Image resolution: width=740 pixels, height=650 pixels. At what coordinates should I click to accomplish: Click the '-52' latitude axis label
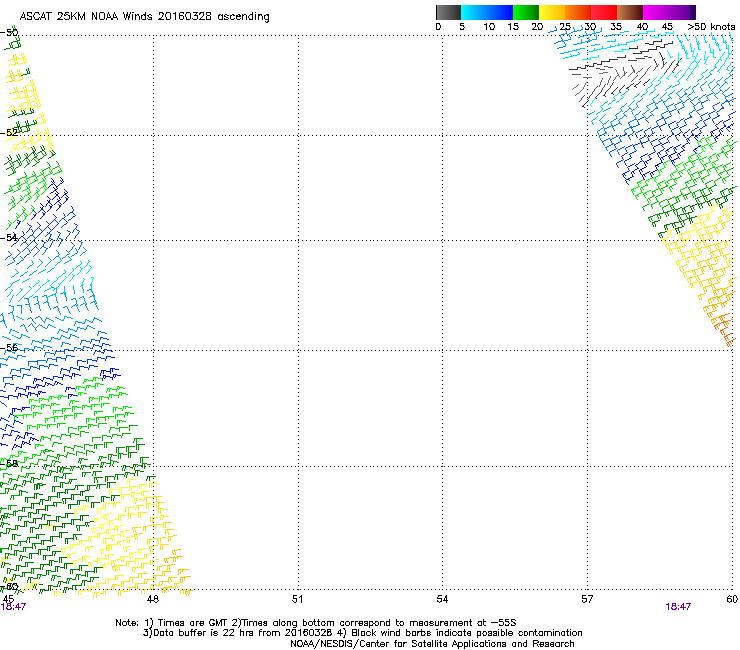tap(9, 133)
